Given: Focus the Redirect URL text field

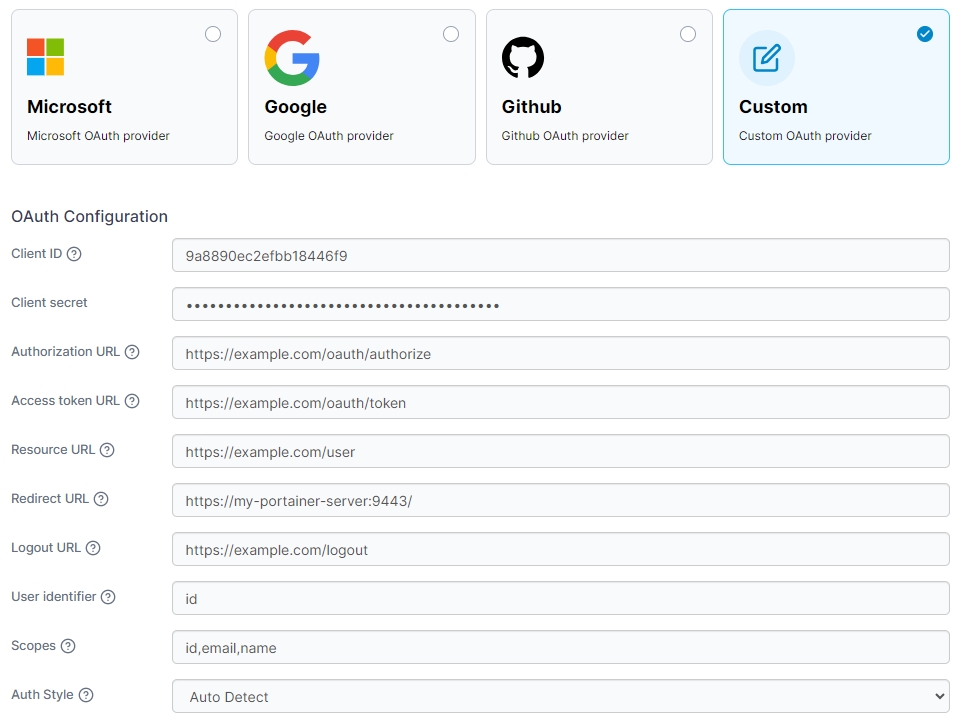Looking at the screenshot, I should tap(560, 500).
